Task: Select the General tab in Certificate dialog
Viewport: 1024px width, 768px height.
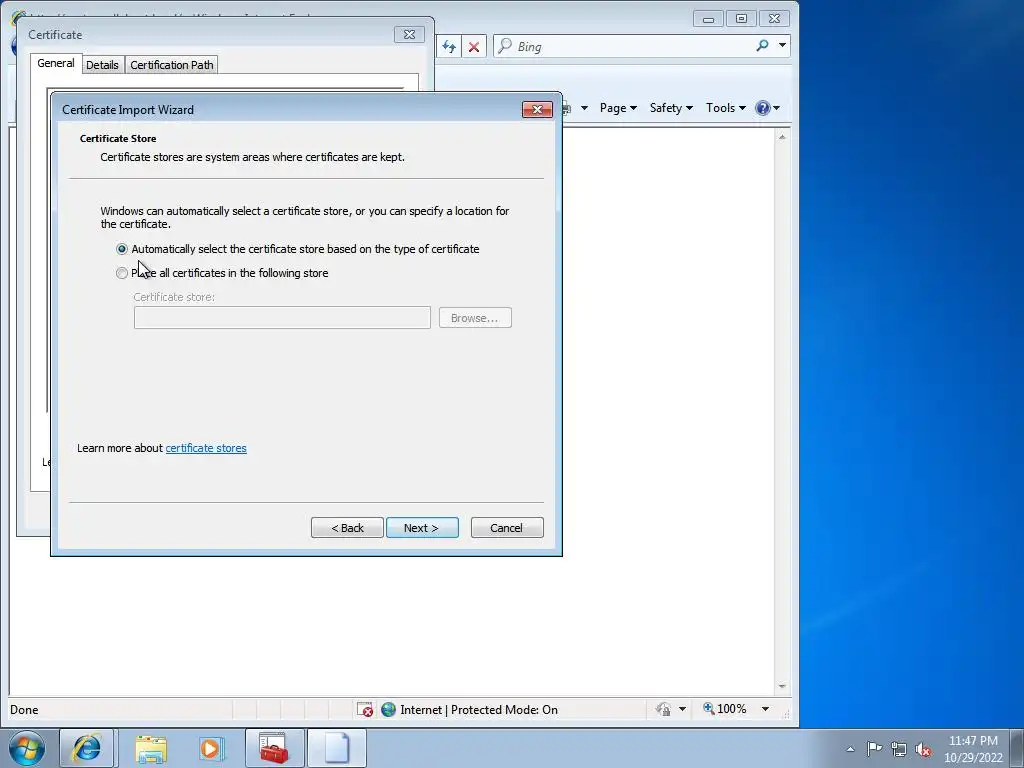Action: [56, 63]
